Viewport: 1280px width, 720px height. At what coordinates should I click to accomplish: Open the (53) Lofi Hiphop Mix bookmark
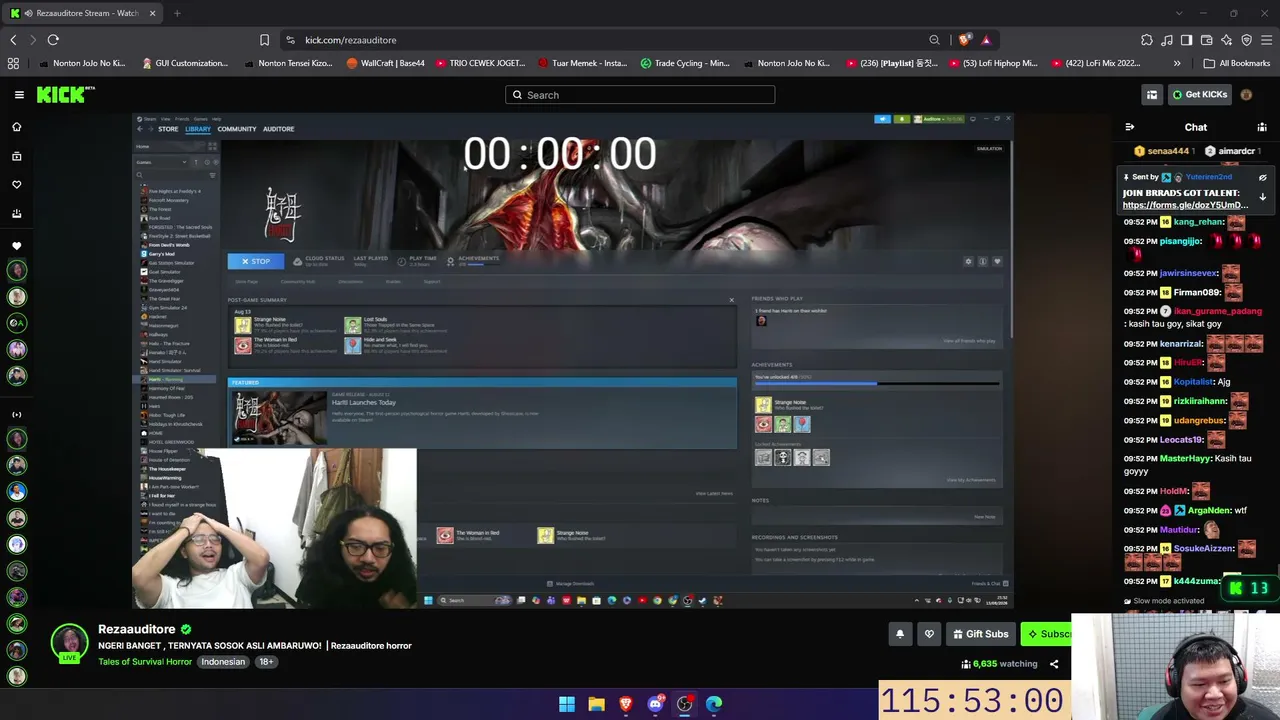992,63
